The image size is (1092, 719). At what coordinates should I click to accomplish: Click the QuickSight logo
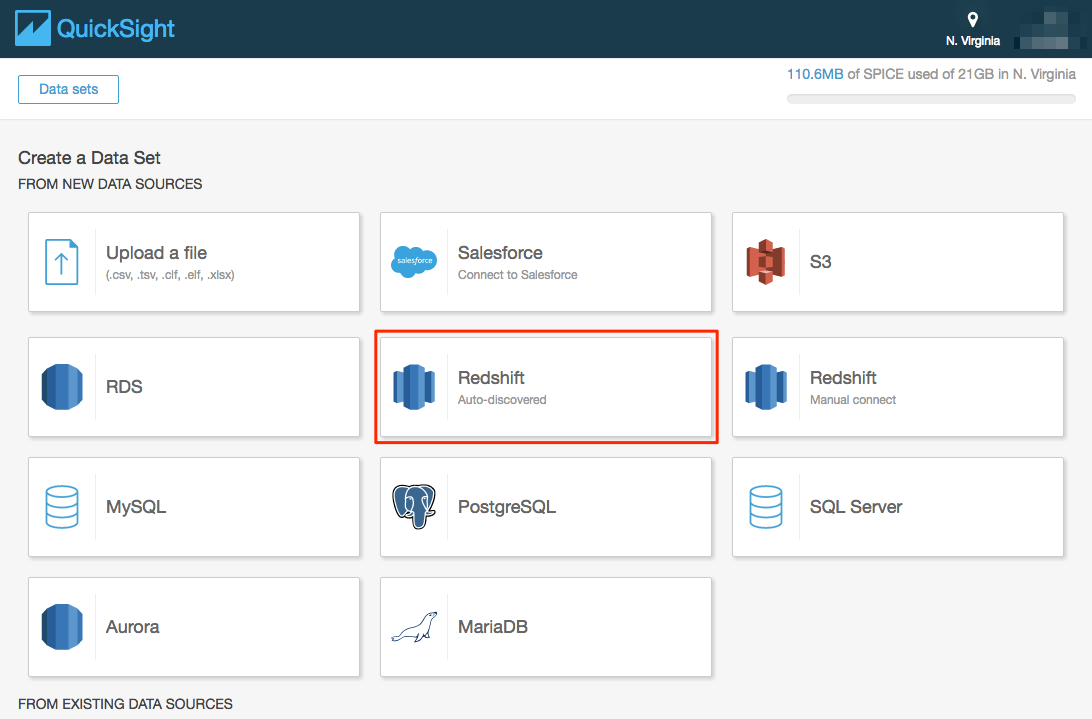(94, 27)
